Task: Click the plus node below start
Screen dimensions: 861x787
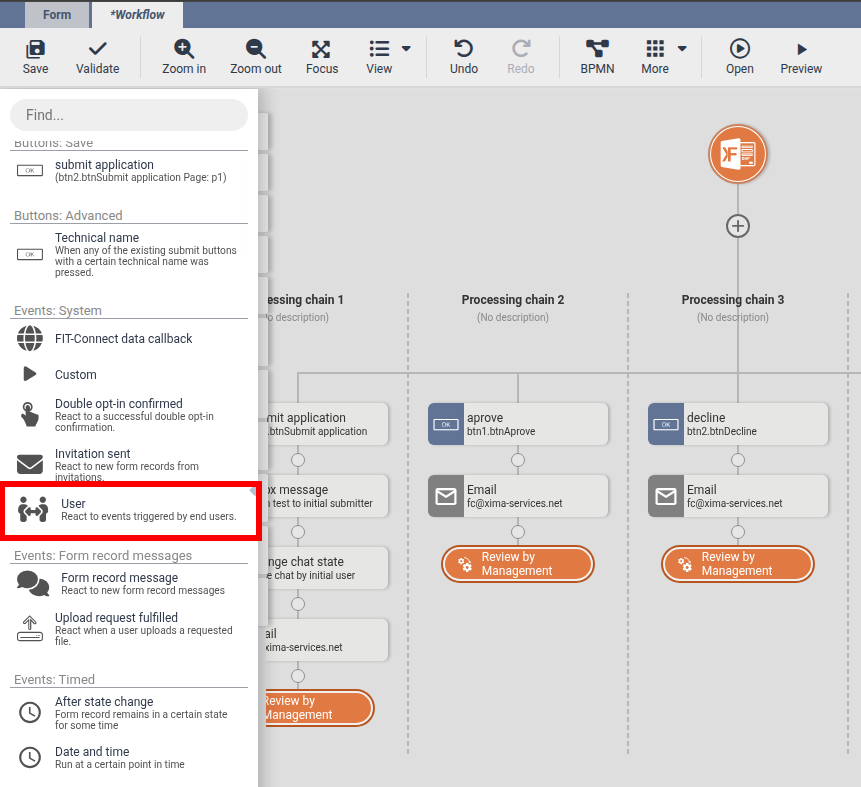Action: coord(737,226)
